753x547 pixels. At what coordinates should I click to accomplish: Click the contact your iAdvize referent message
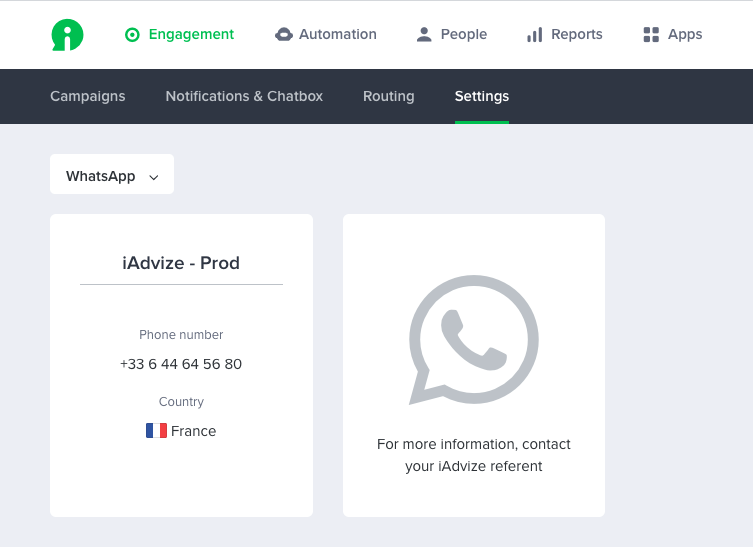pyautogui.click(x=474, y=455)
